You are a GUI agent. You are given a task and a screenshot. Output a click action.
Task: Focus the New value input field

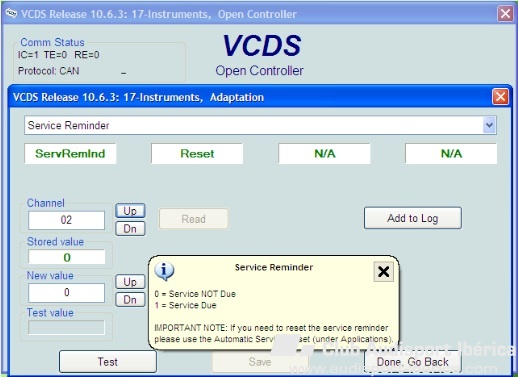point(66,292)
